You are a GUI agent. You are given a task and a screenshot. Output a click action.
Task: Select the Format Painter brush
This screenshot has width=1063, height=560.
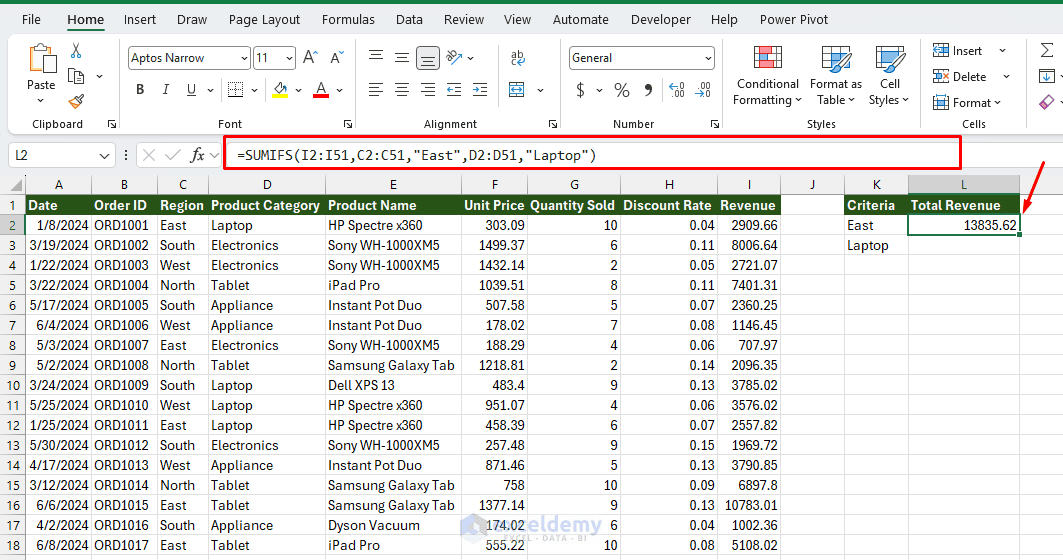(x=76, y=102)
